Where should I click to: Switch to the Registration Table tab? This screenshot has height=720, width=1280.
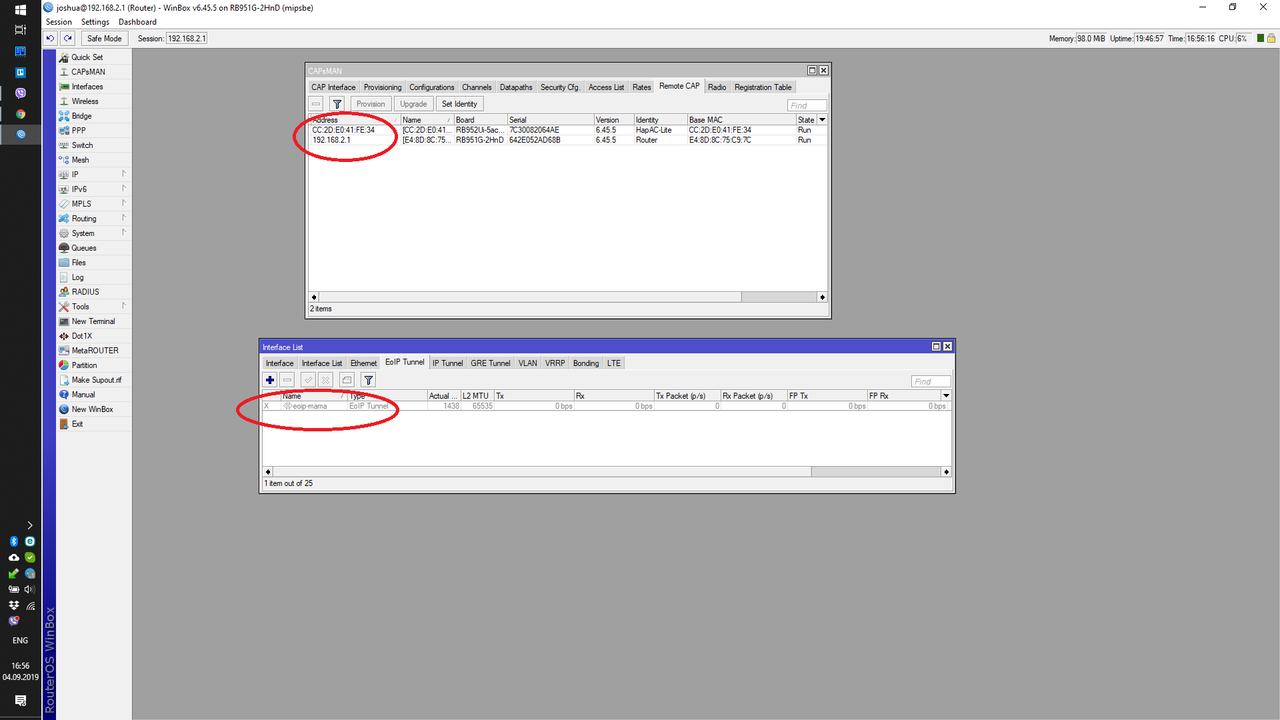[763, 87]
